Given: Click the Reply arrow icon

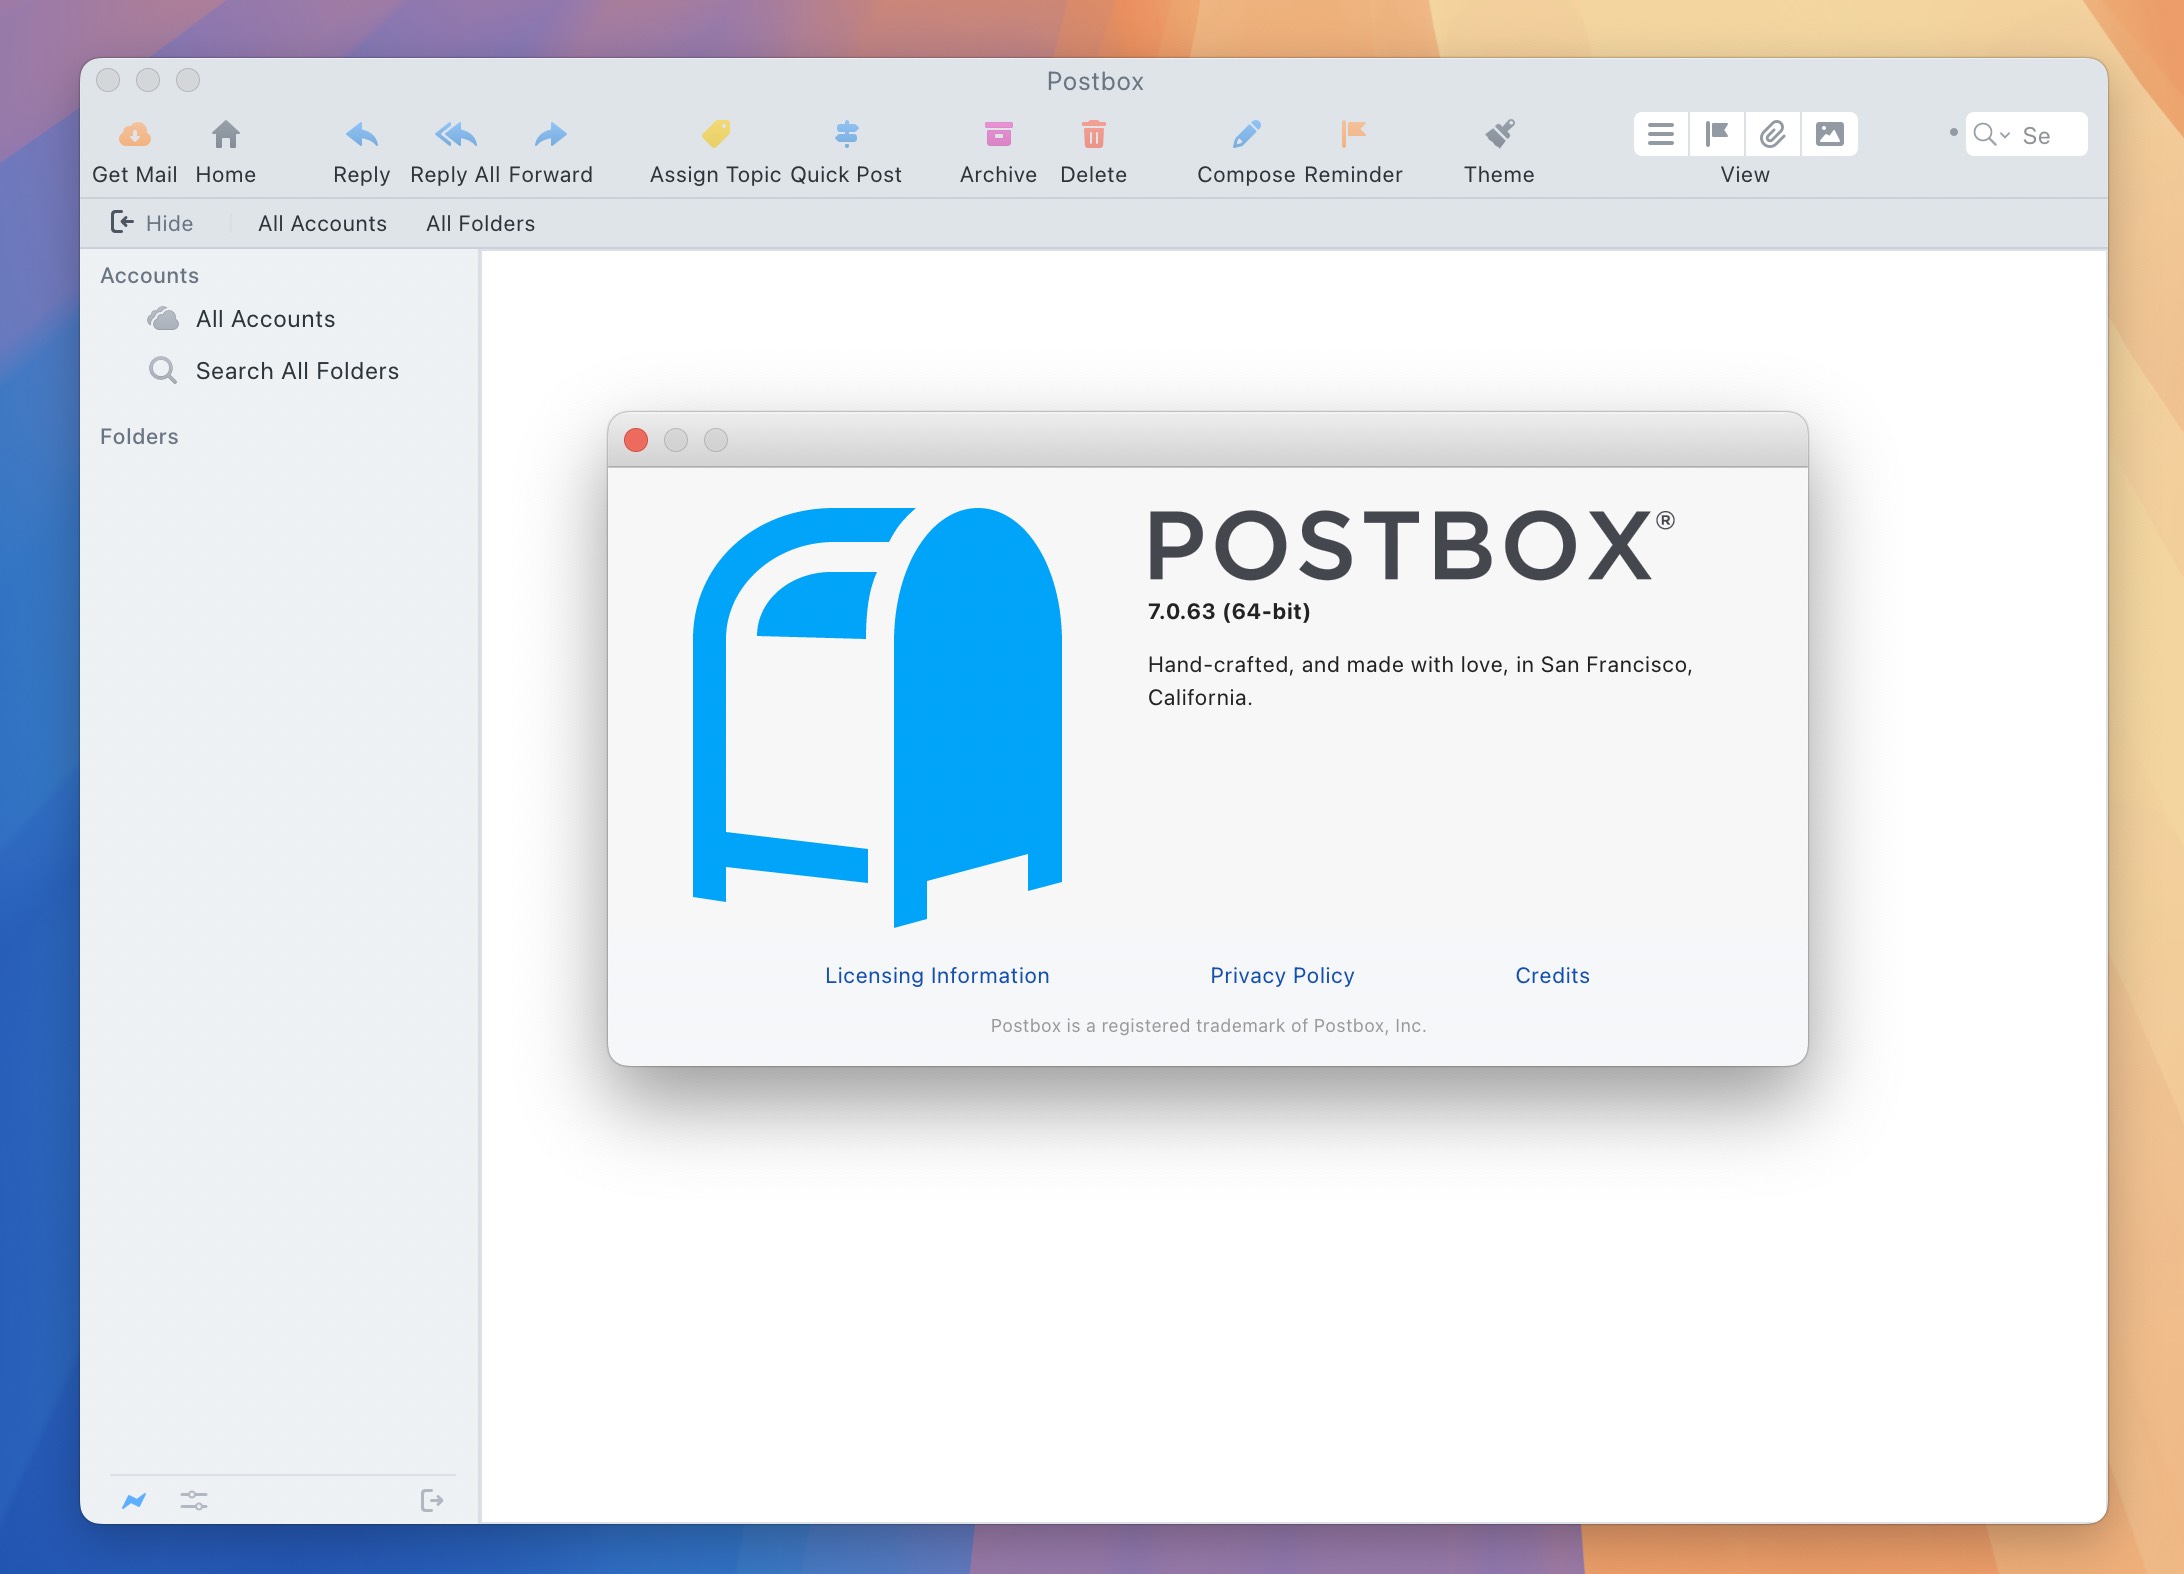Looking at the screenshot, I should (361, 134).
